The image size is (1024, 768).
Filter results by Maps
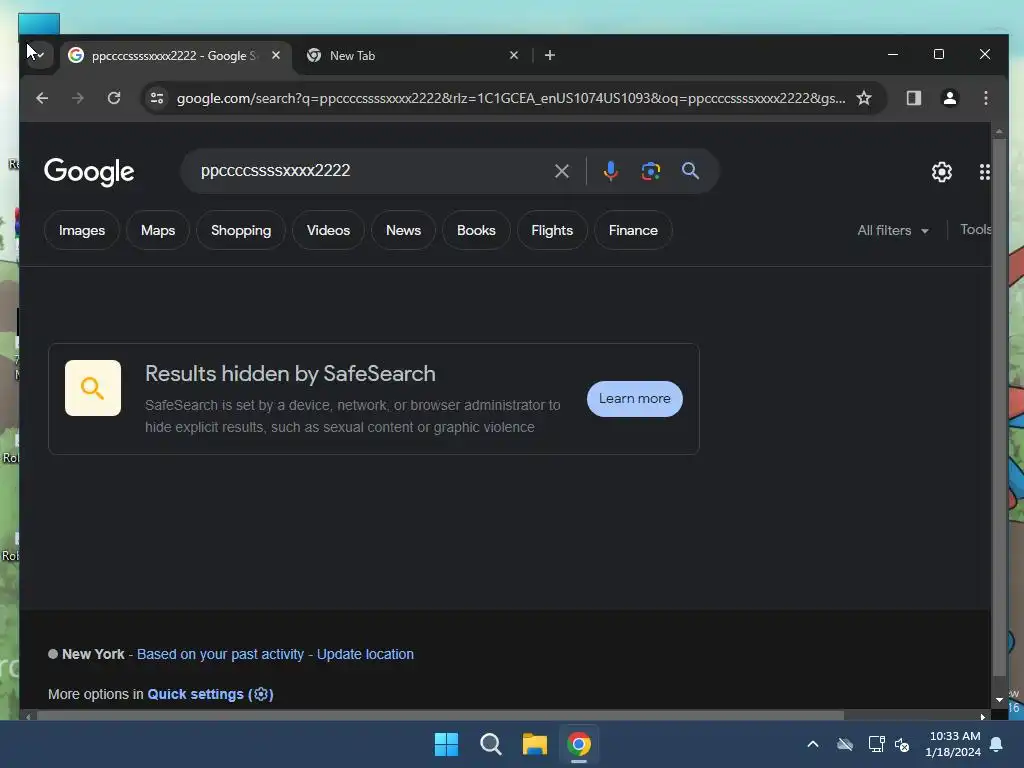pyautogui.click(x=158, y=230)
